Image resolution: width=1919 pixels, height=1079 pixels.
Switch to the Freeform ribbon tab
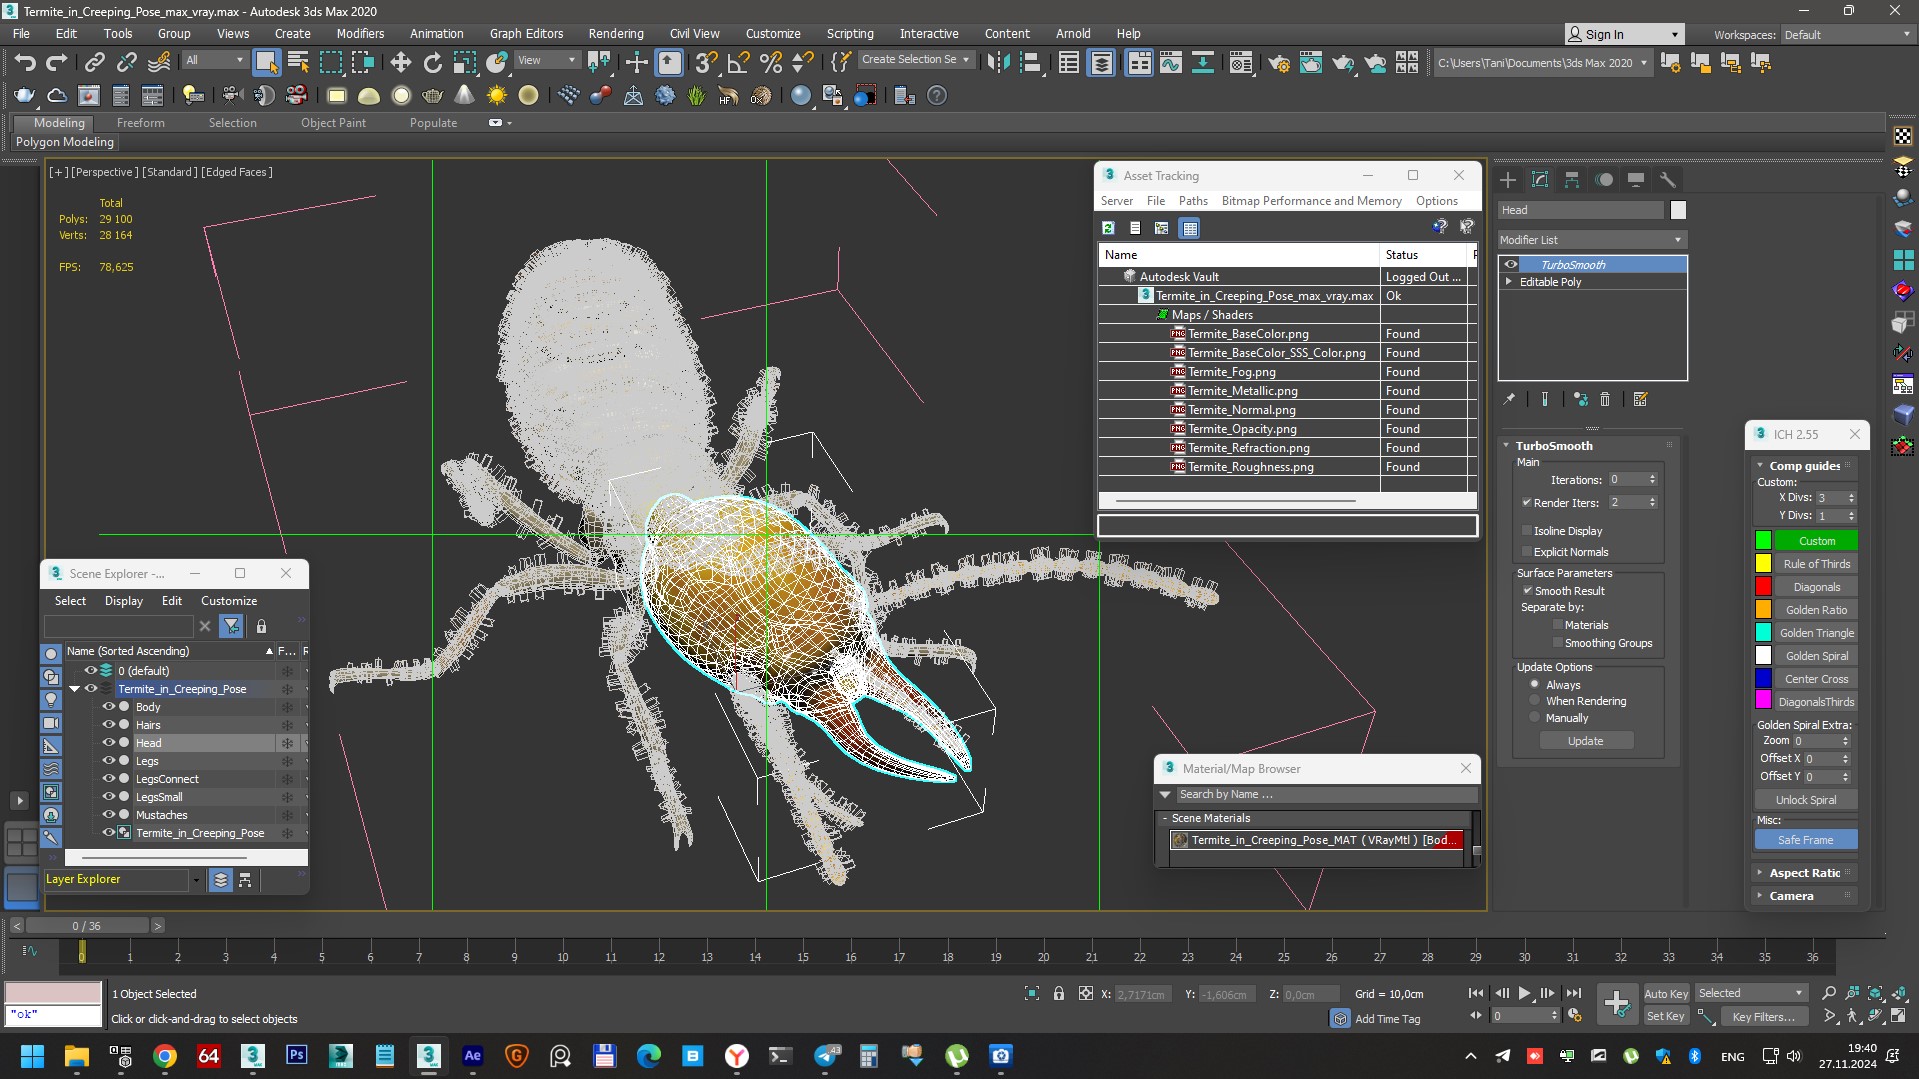pos(140,123)
